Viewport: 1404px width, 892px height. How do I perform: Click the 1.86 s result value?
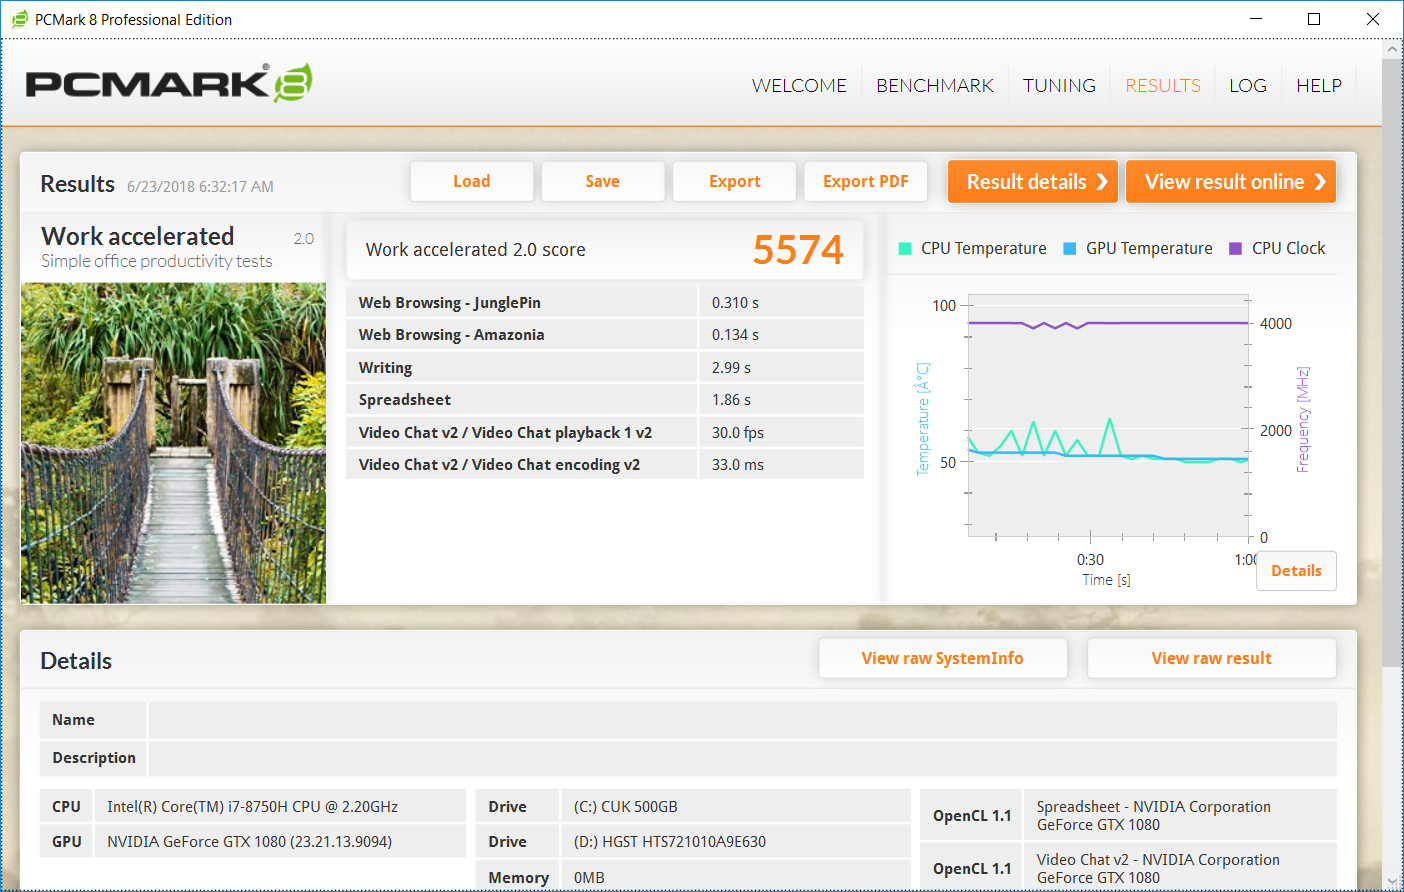tap(731, 400)
